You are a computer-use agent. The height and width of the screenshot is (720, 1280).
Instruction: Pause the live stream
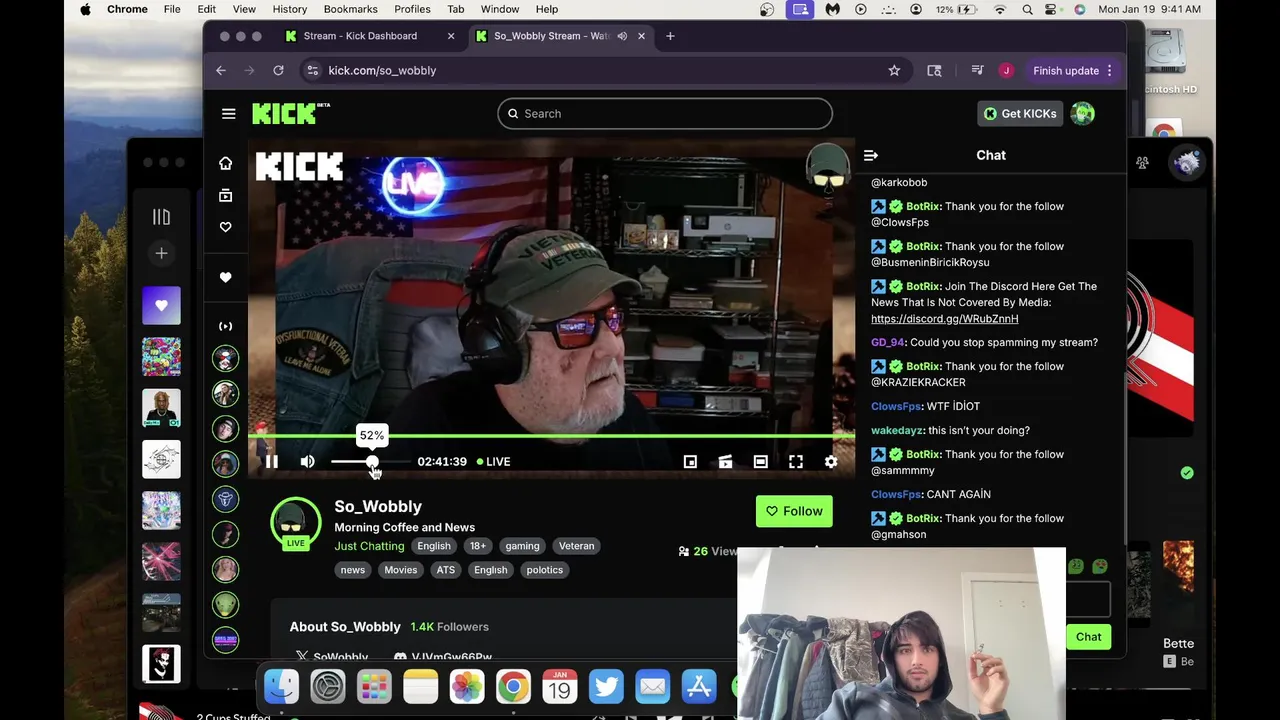271,461
